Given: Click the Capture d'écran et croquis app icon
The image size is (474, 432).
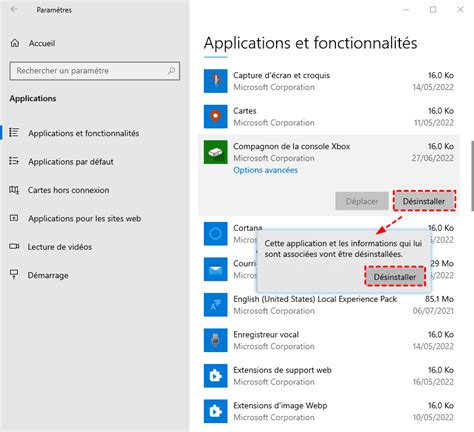Looking at the screenshot, I should coord(216,81).
